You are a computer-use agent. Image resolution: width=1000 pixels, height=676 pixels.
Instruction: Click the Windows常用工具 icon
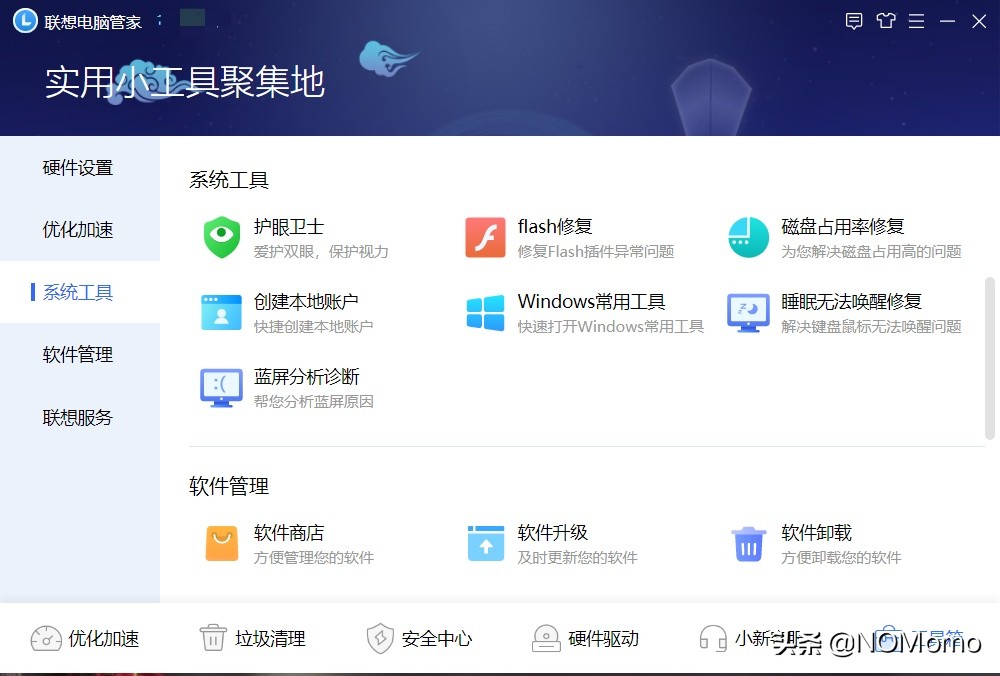485,313
